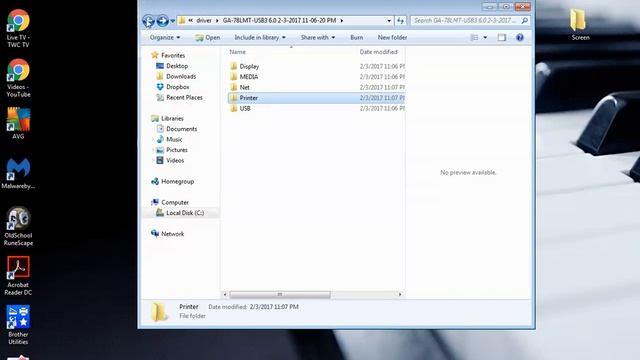Open Downloads in Favorites
Screen dimensions: 640x360
[181, 76]
